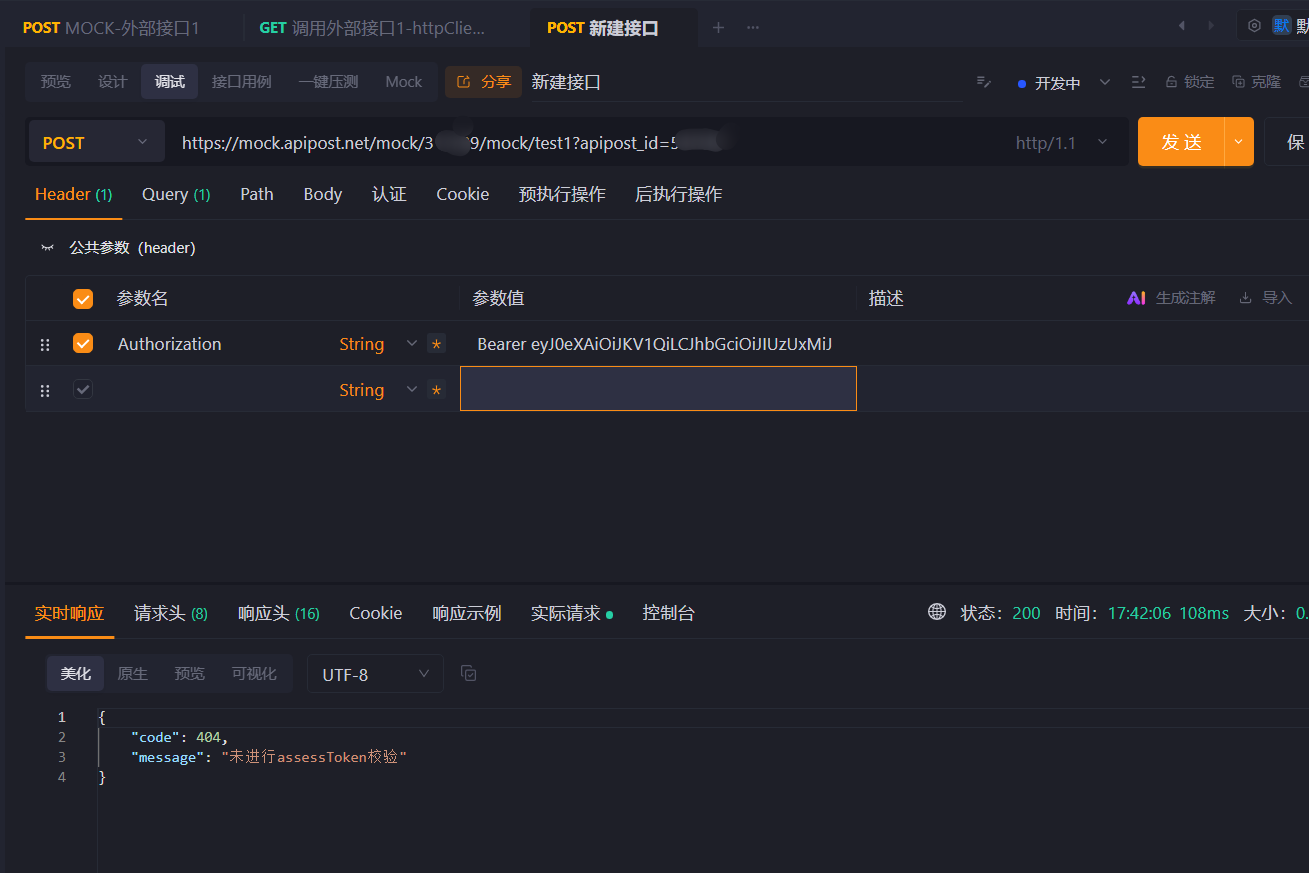Open the 接口用例 tab

[x=242, y=82]
